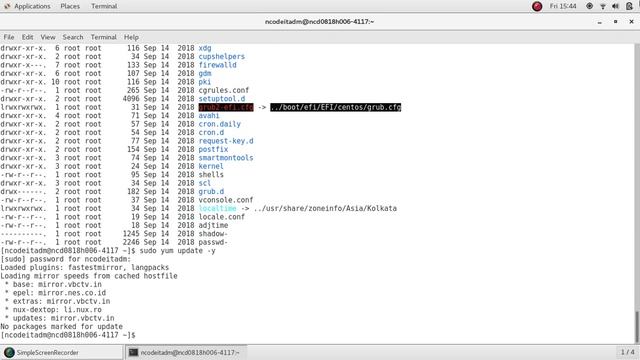Click the highlighted grub2-efi.cfg link name
The width and height of the screenshot is (640, 360).
pos(226,107)
